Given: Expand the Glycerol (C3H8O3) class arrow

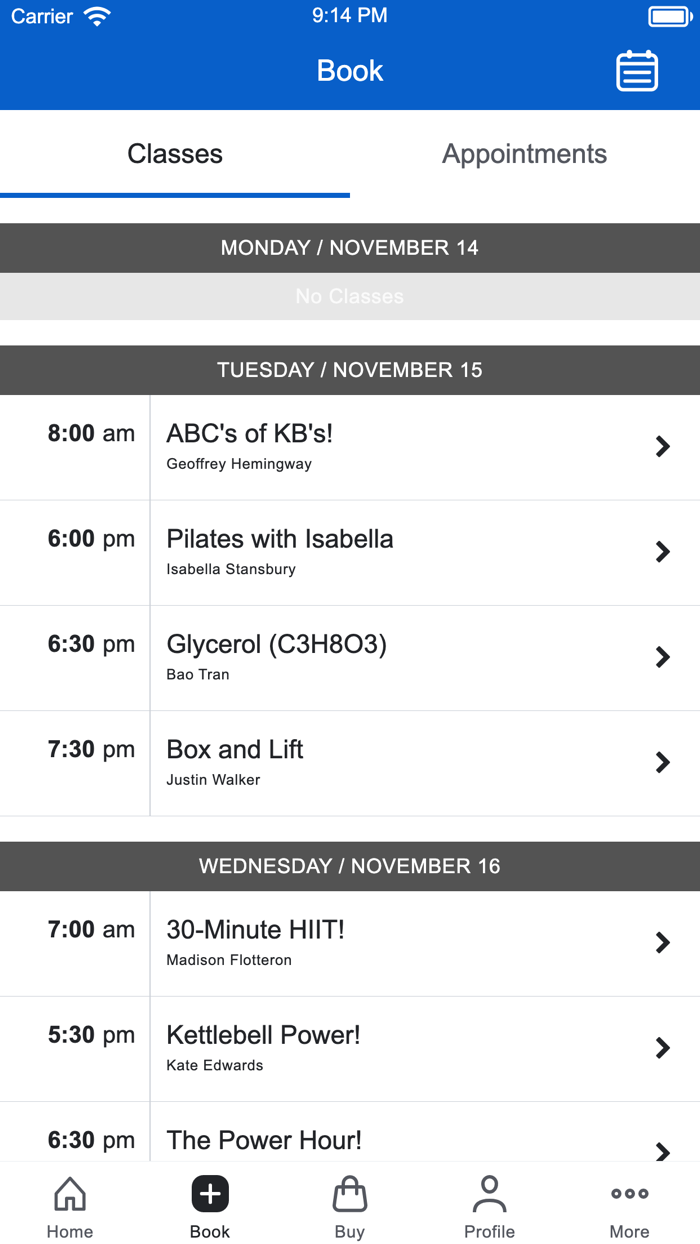Looking at the screenshot, I should pyautogui.click(x=662, y=657).
